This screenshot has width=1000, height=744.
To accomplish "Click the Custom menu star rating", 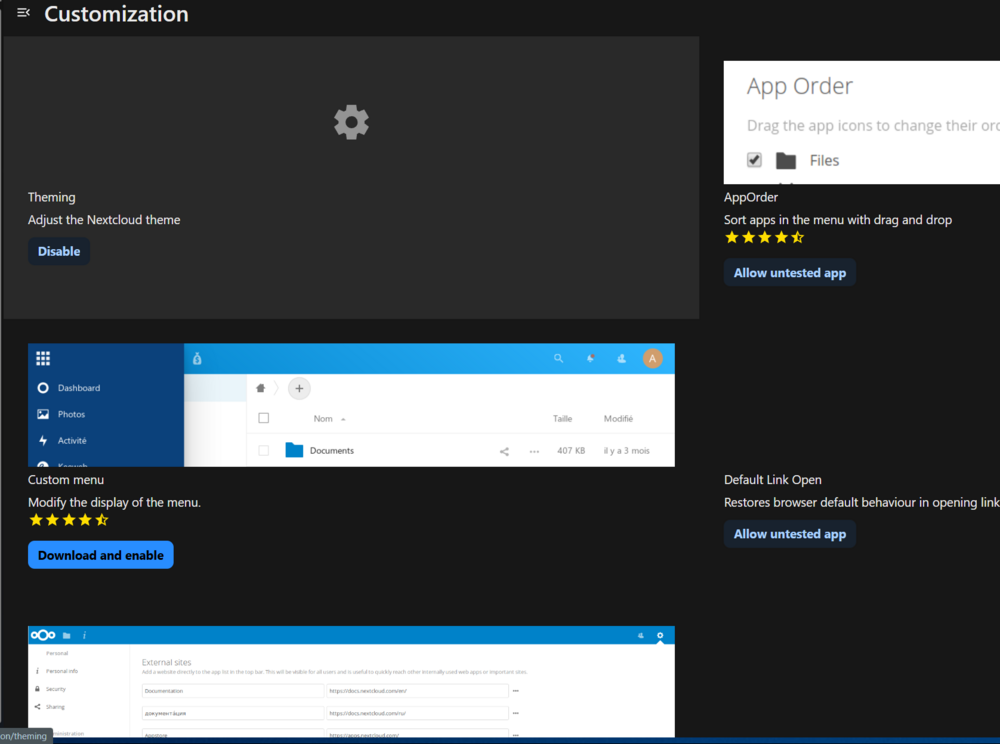I will 68,520.
